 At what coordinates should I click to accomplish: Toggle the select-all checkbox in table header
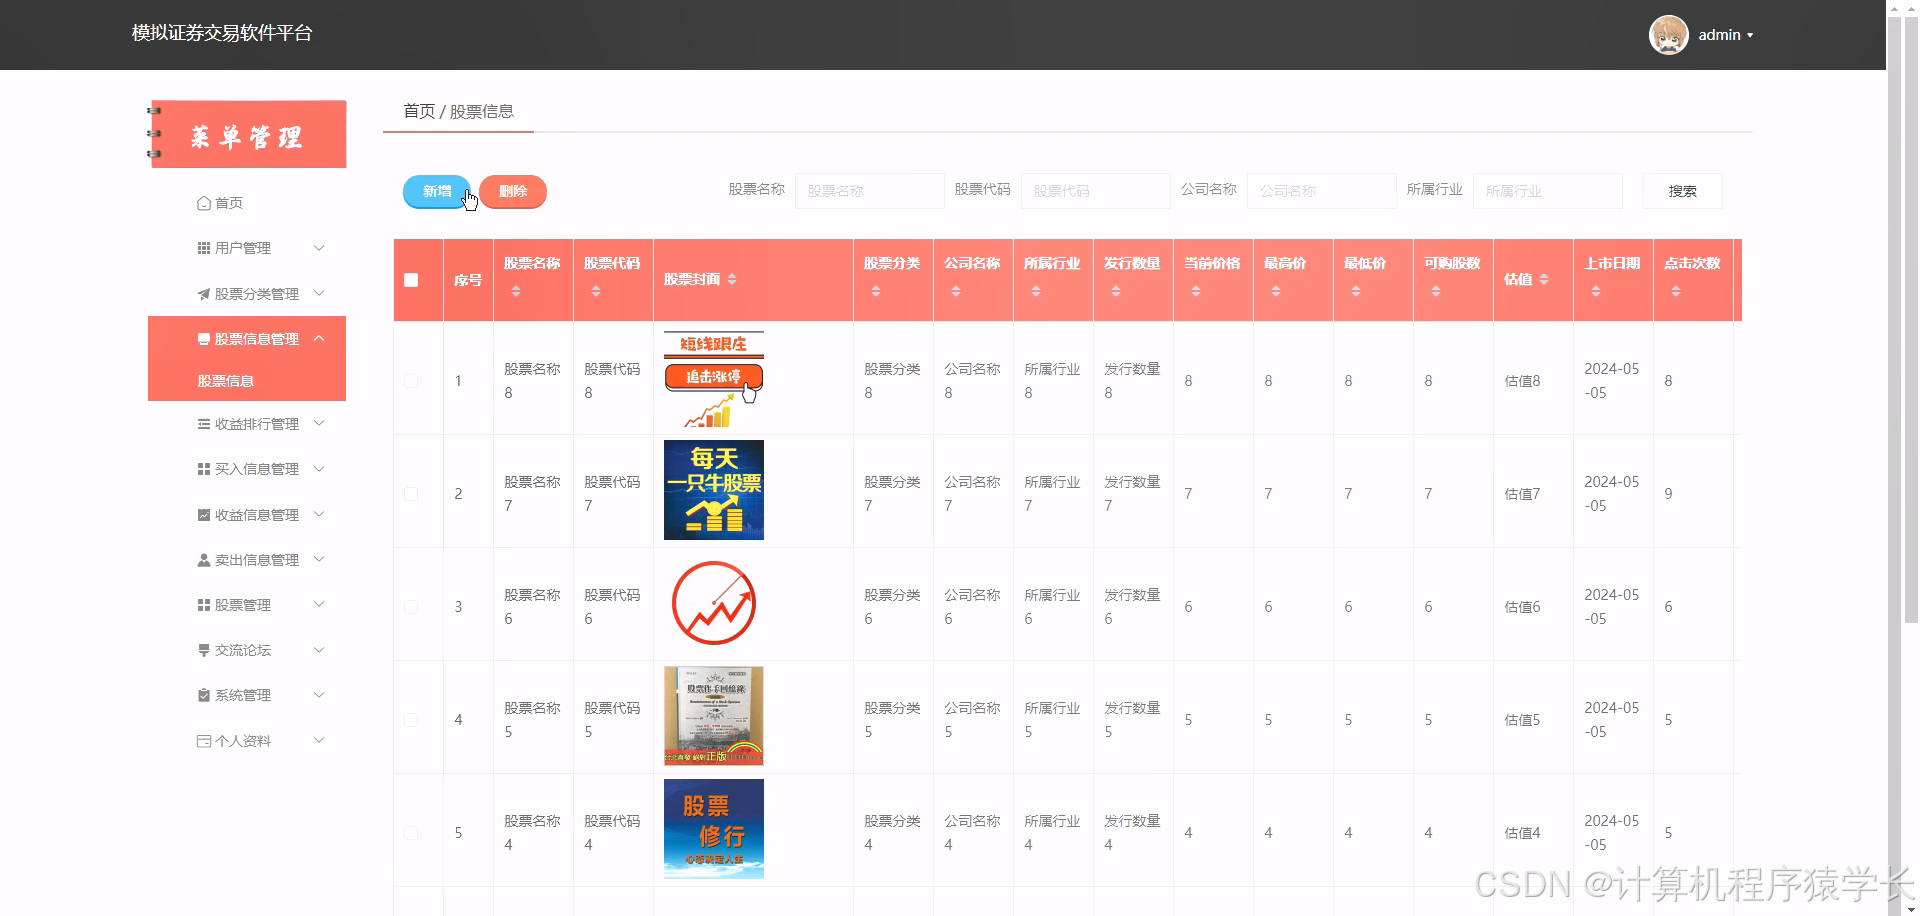[411, 281]
